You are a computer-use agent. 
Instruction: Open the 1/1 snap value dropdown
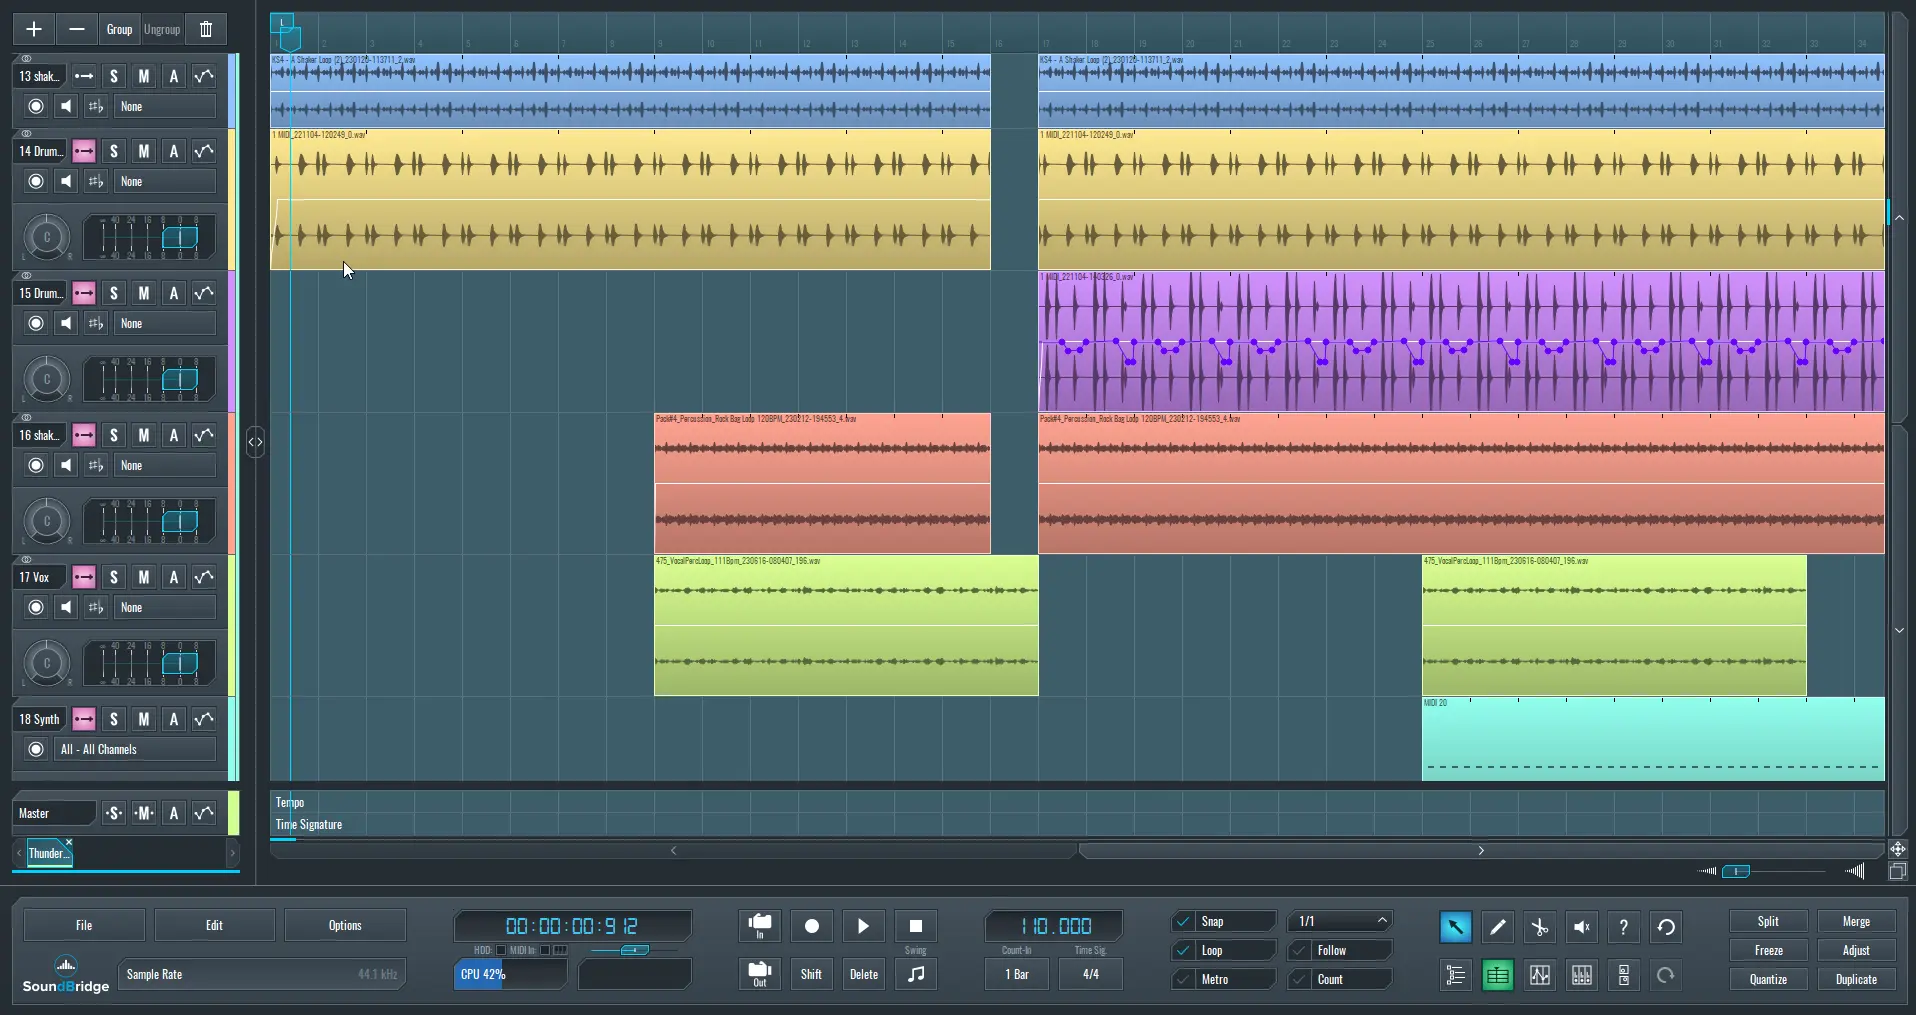1340,921
